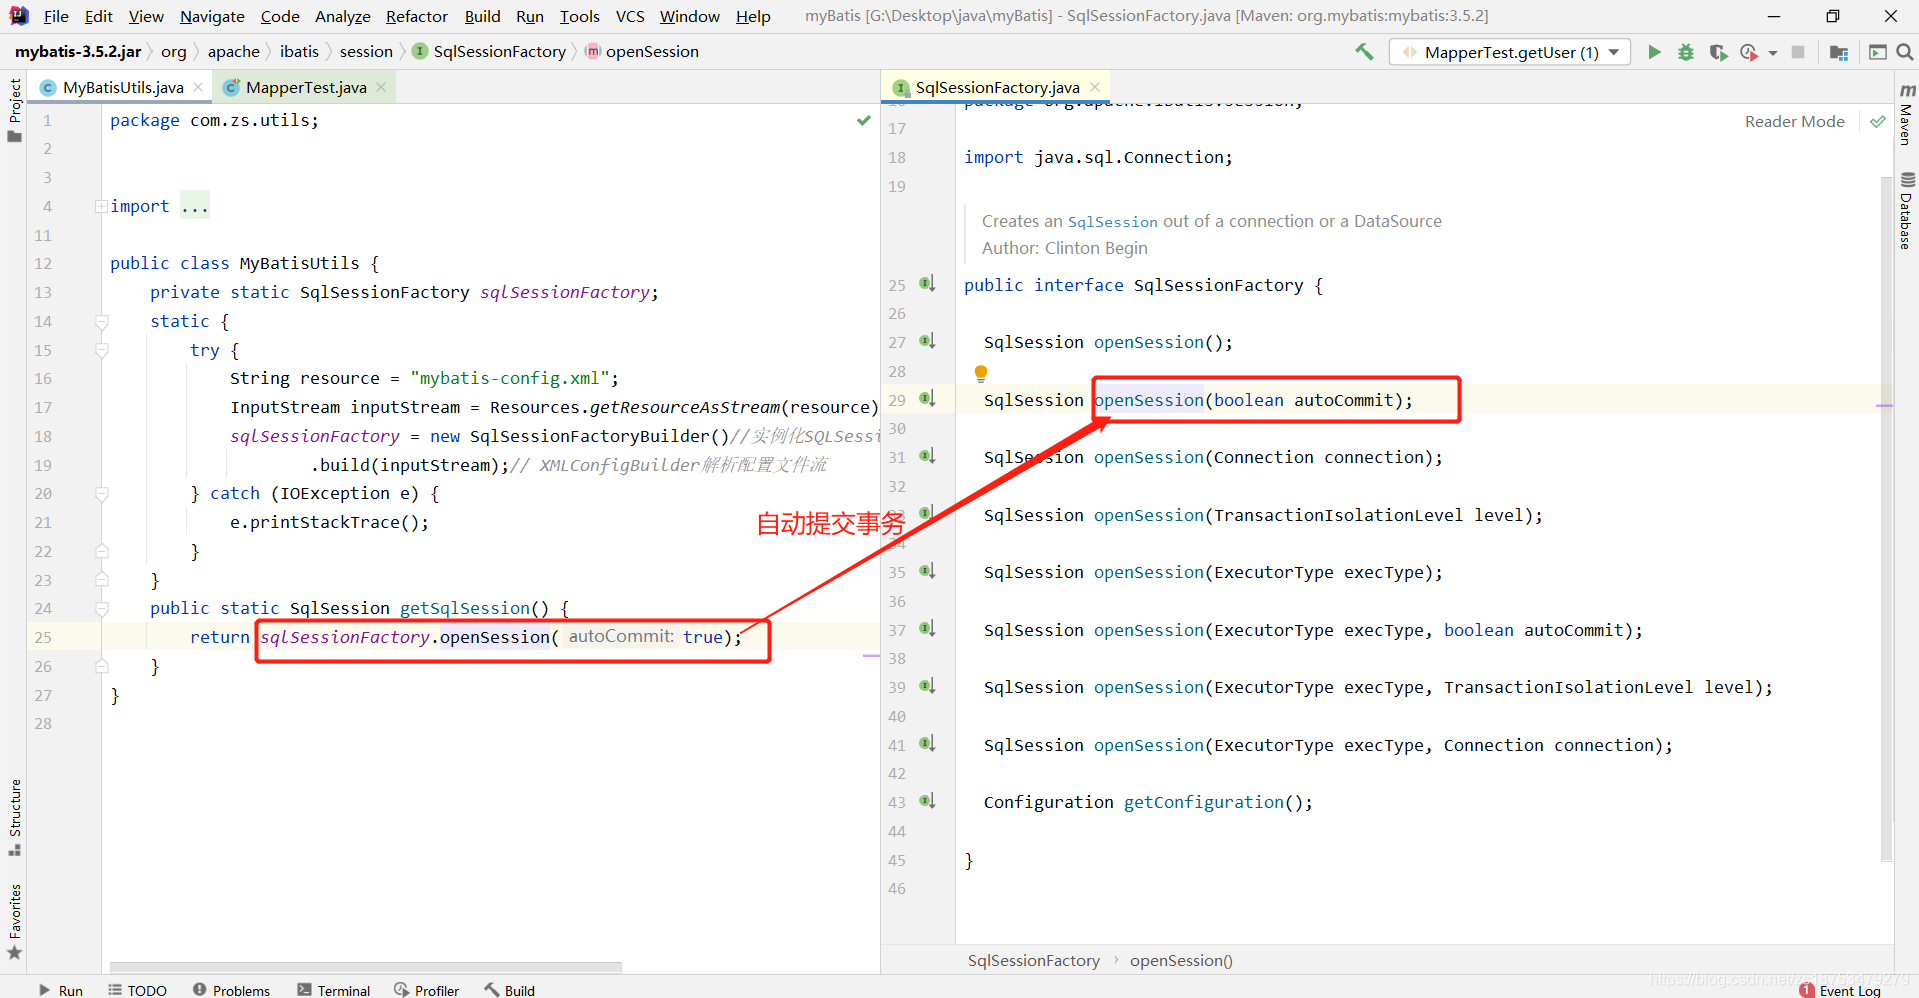This screenshot has height=998, width=1919.
Task: Open the Refactor menu
Action: click(416, 16)
